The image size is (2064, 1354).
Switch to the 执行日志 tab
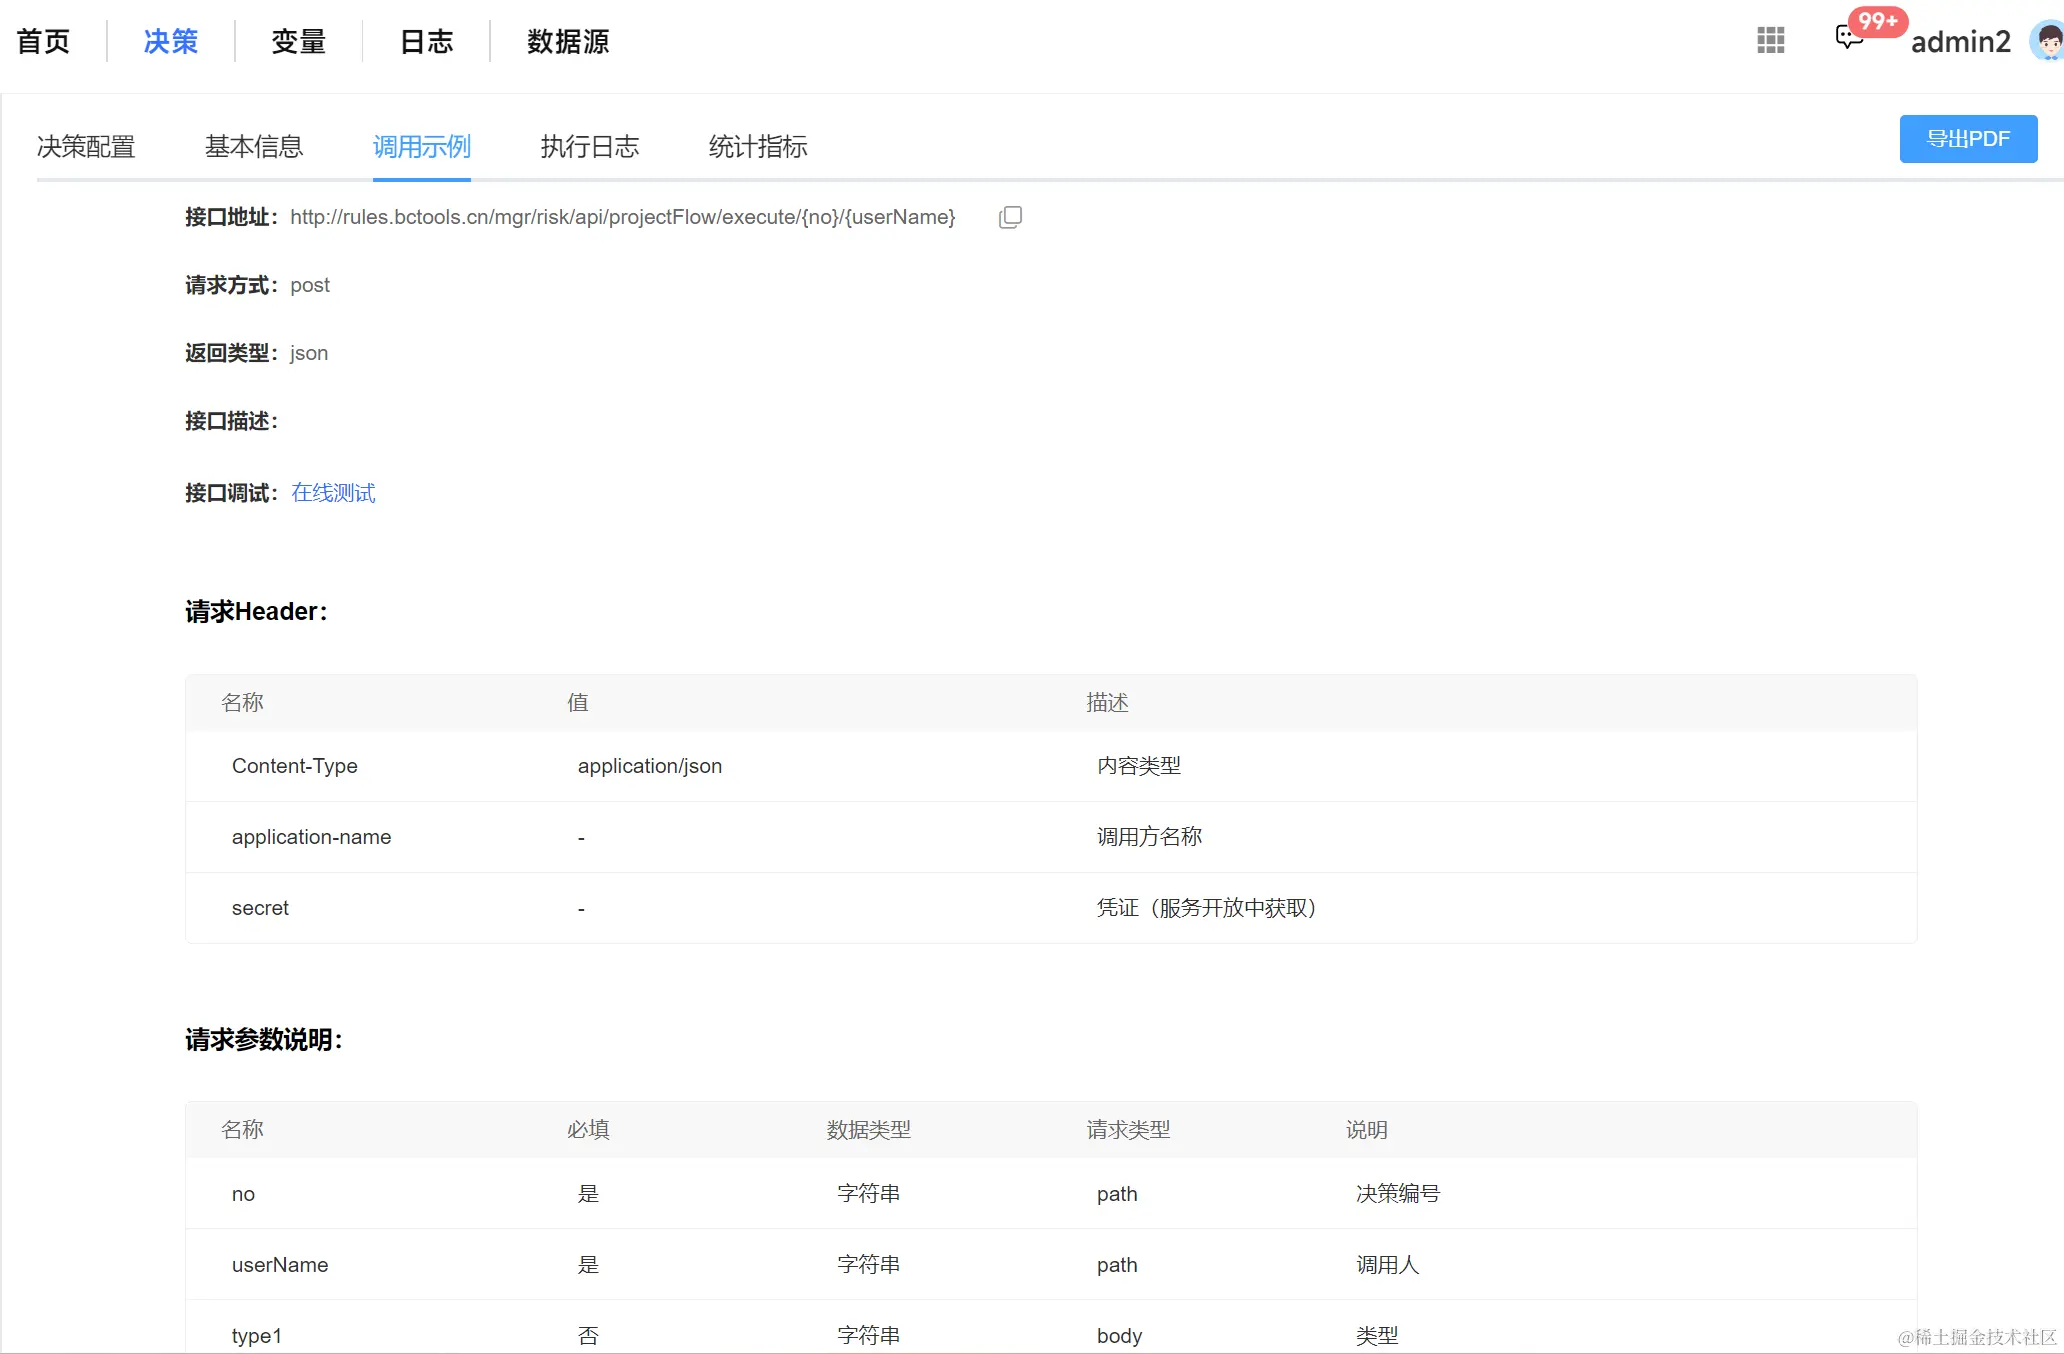click(x=590, y=147)
